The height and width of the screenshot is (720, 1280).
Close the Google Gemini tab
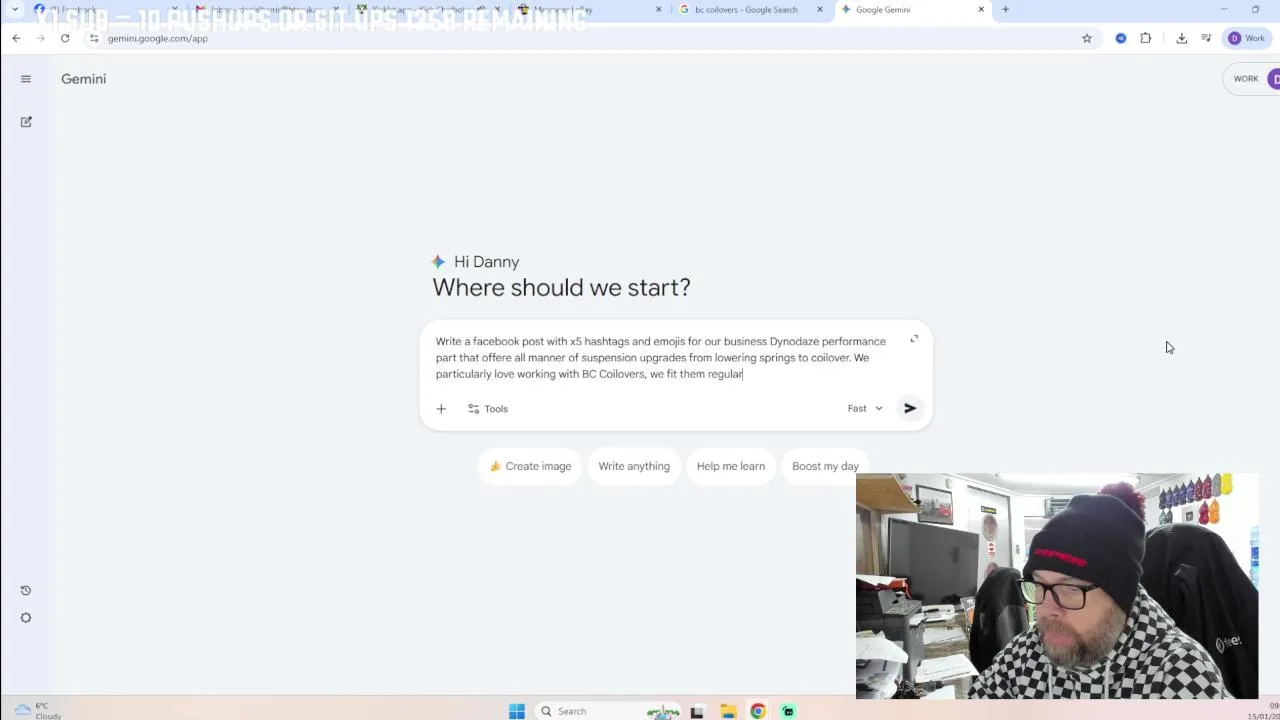[981, 9]
